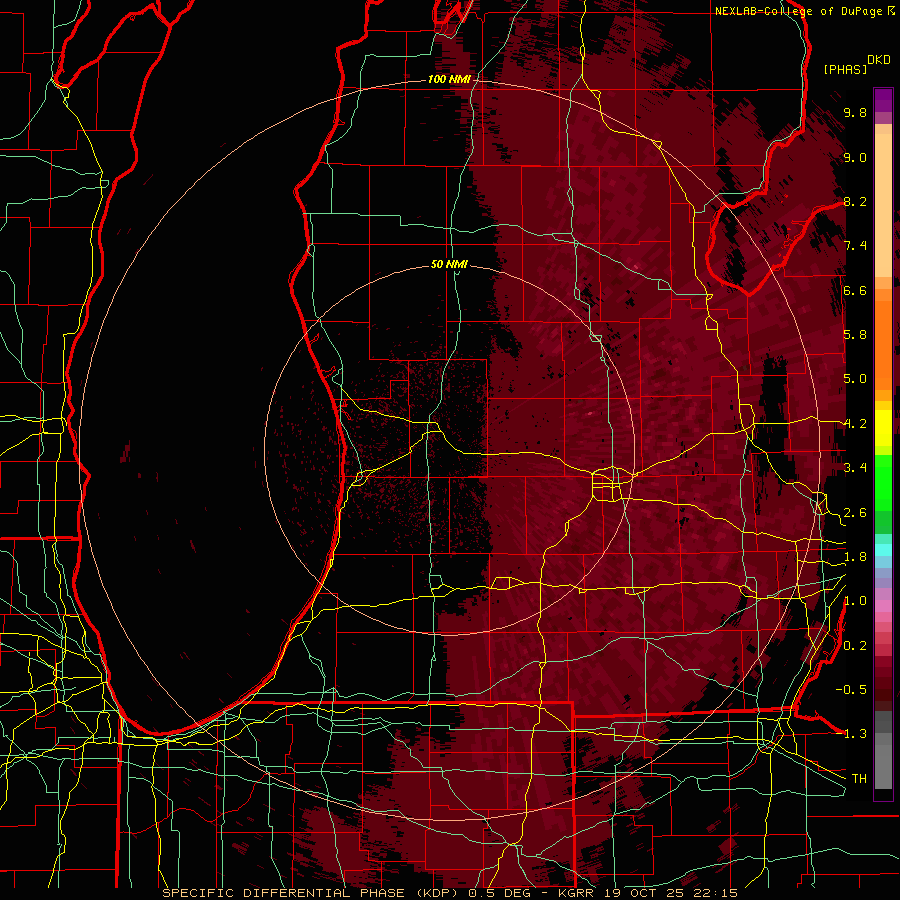Click the 3.4 legend value

pyautogui.click(x=855, y=468)
